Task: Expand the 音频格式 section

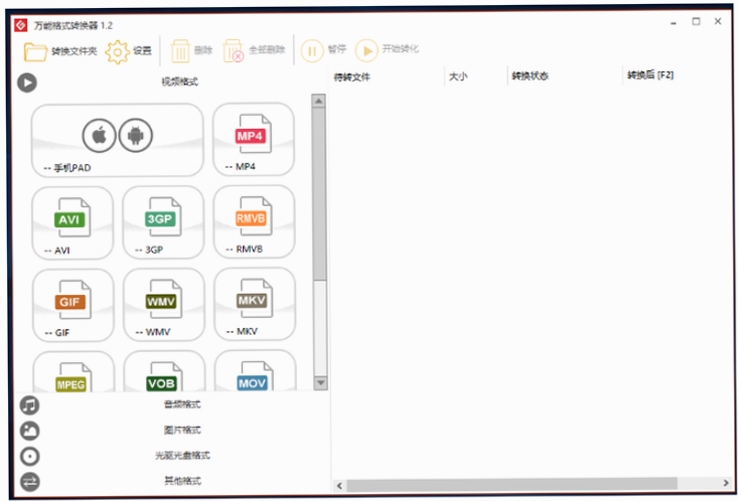Action: (182, 404)
